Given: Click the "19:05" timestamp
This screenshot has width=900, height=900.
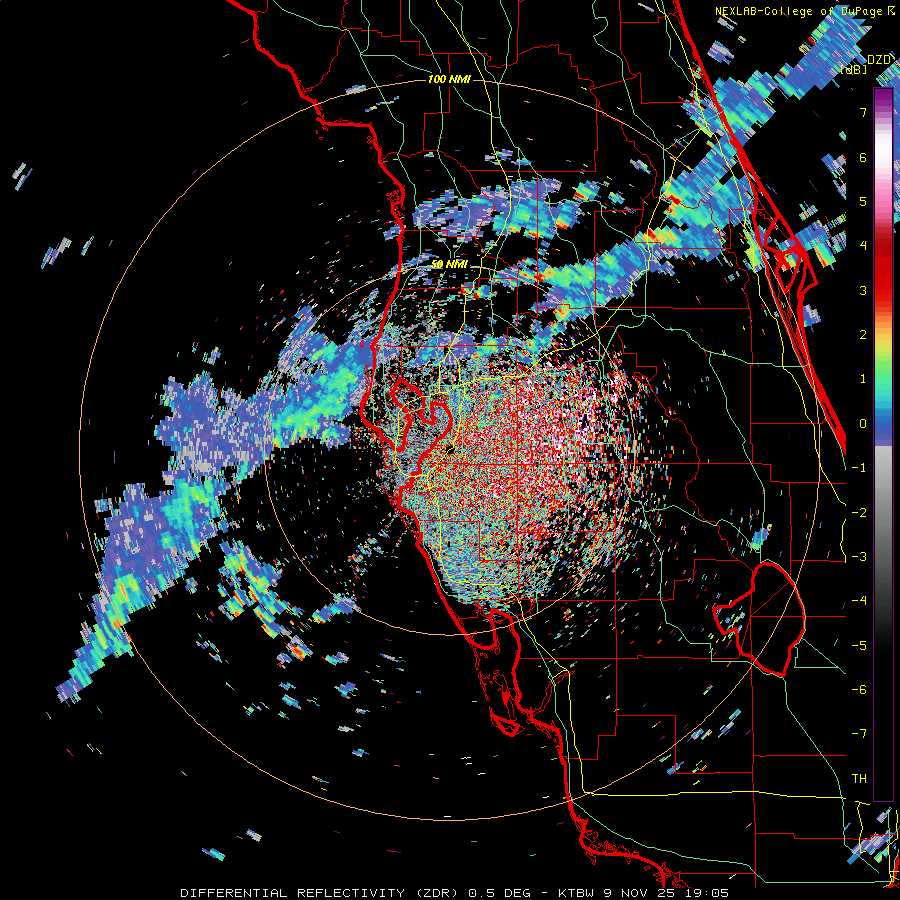Looking at the screenshot, I should (709, 893).
